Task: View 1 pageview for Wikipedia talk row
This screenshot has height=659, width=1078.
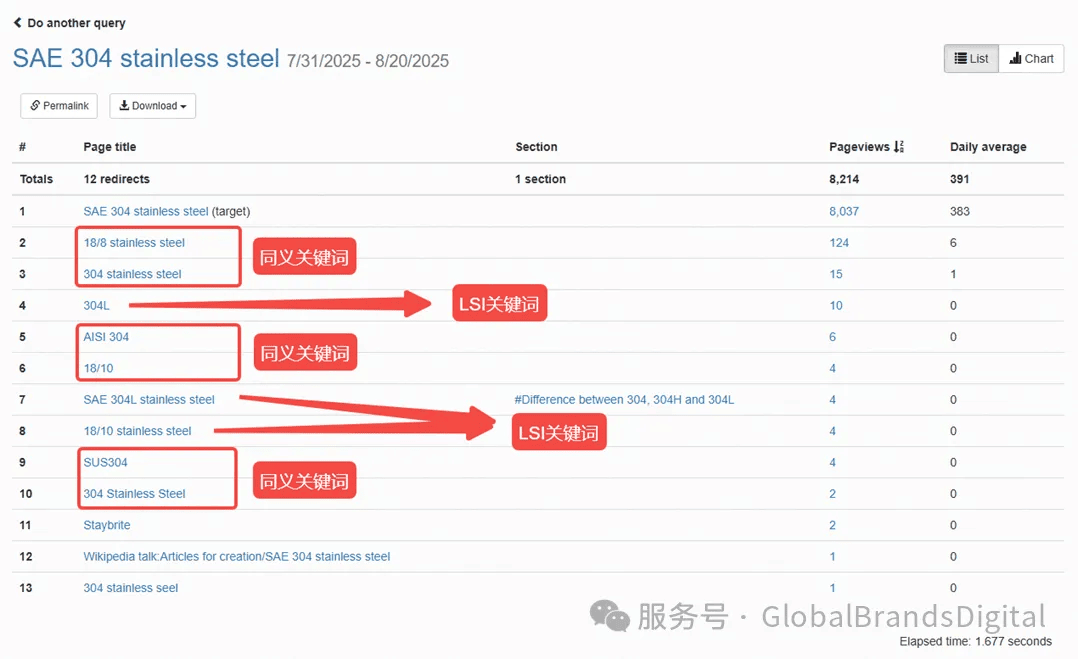Action: tap(833, 557)
